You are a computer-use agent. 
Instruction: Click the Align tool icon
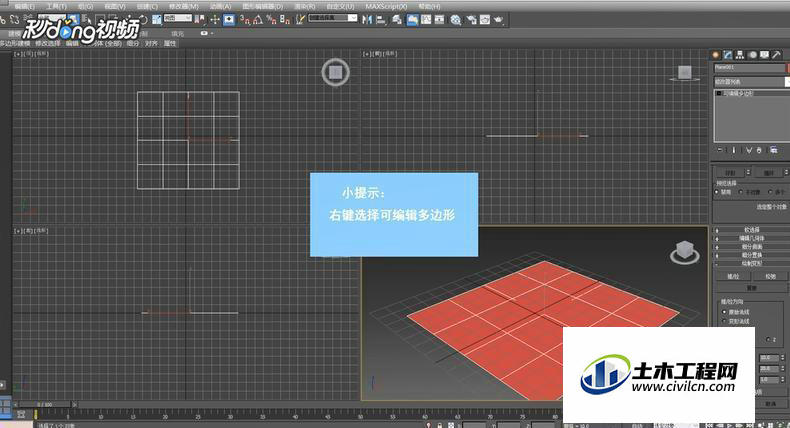381,20
